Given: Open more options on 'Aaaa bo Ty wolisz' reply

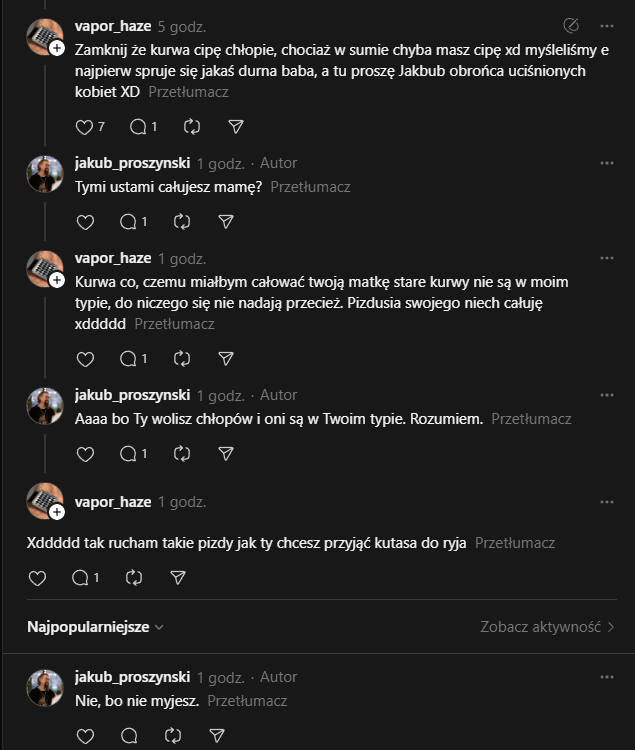Looking at the screenshot, I should [x=607, y=394].
